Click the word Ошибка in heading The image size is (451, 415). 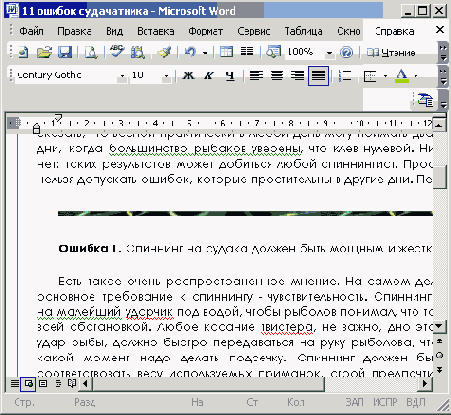tap(84, 249)
